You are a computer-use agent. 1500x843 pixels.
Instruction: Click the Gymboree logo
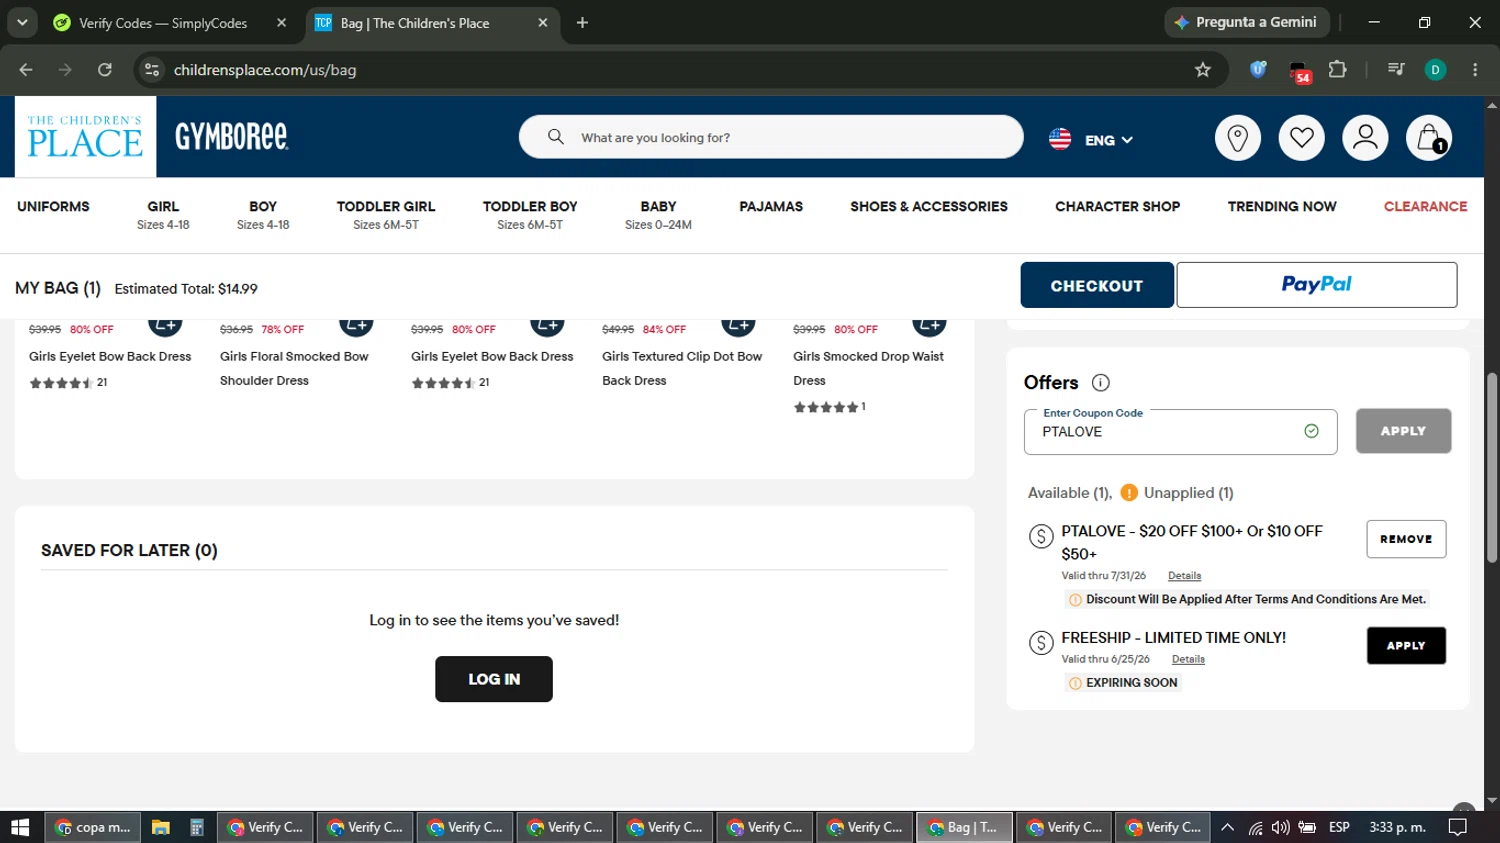[232, 137]
